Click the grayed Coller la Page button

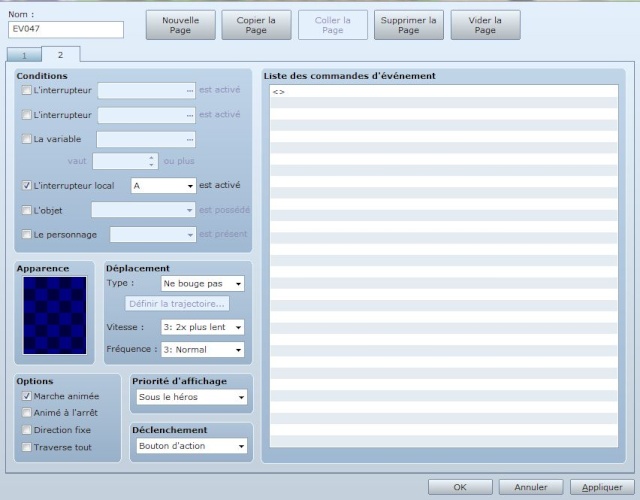tap(333, 25)
